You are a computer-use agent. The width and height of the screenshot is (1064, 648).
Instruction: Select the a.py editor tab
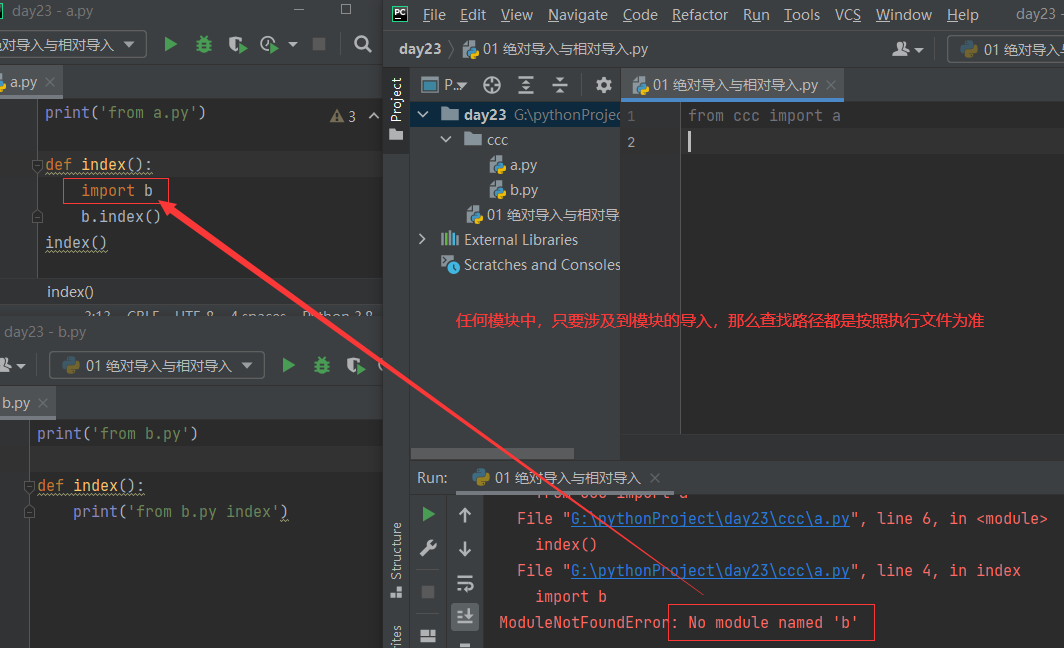(x=23, y=82)
